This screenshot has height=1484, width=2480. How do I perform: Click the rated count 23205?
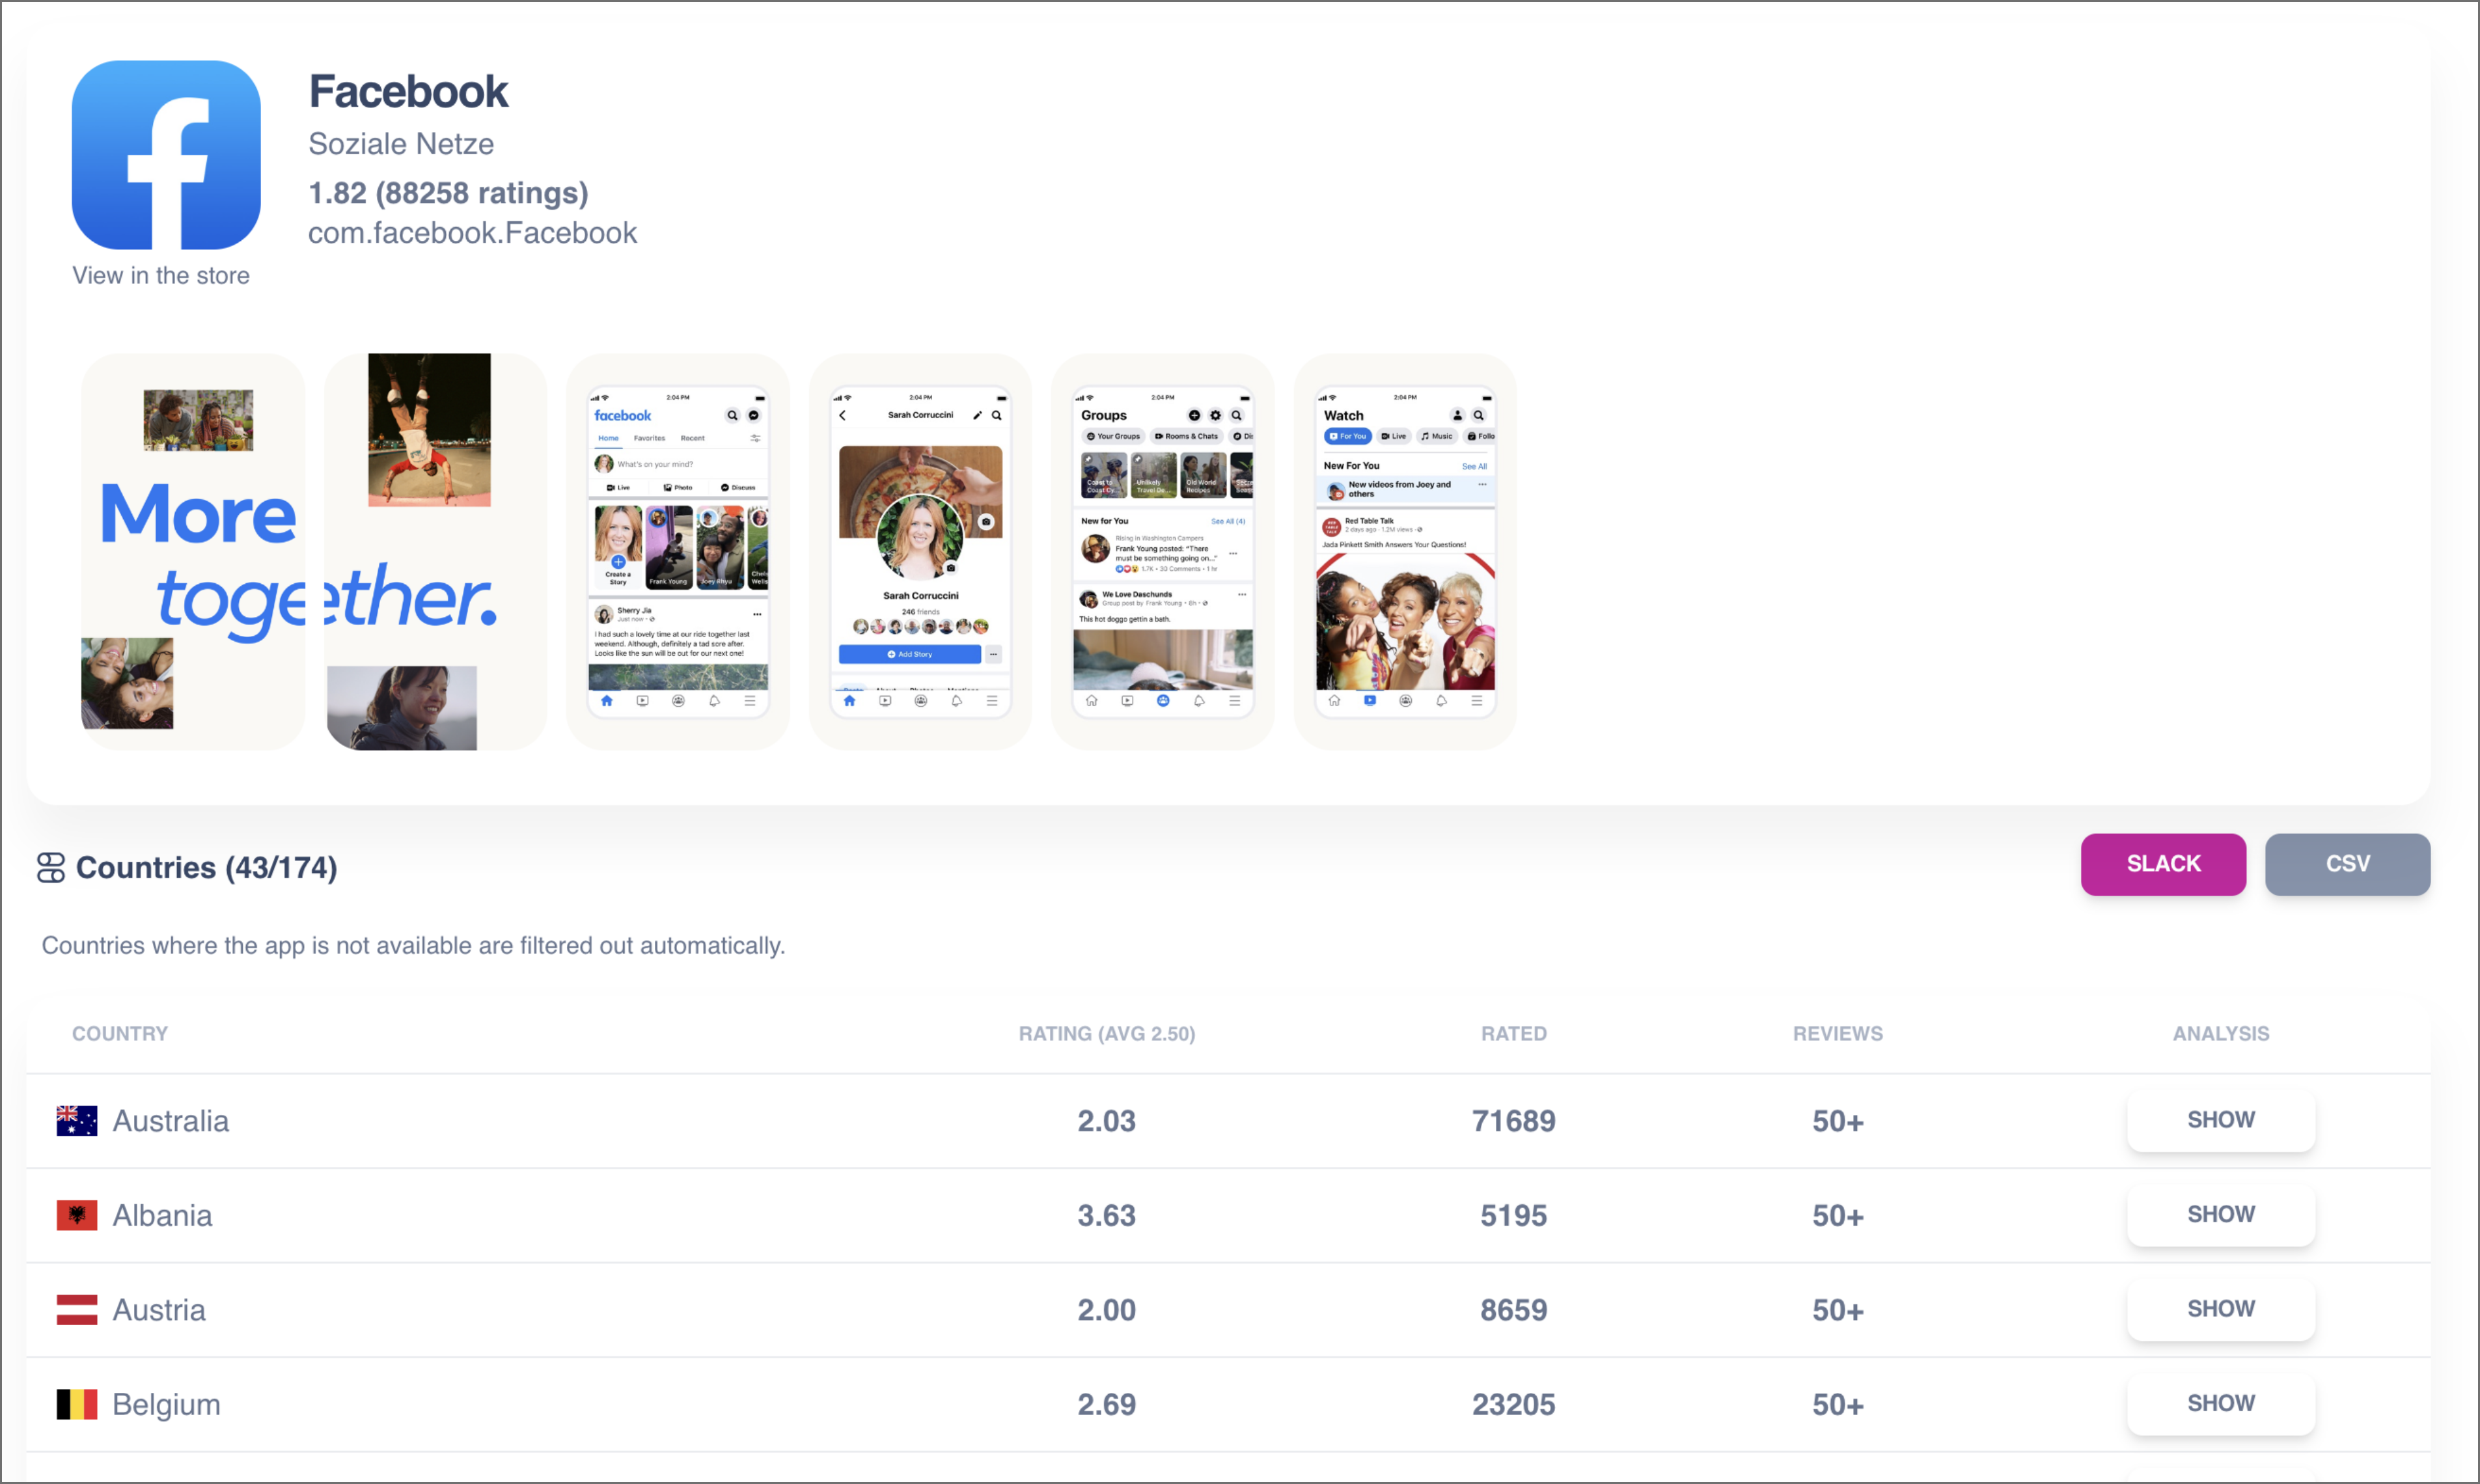coord(1513,1404)
